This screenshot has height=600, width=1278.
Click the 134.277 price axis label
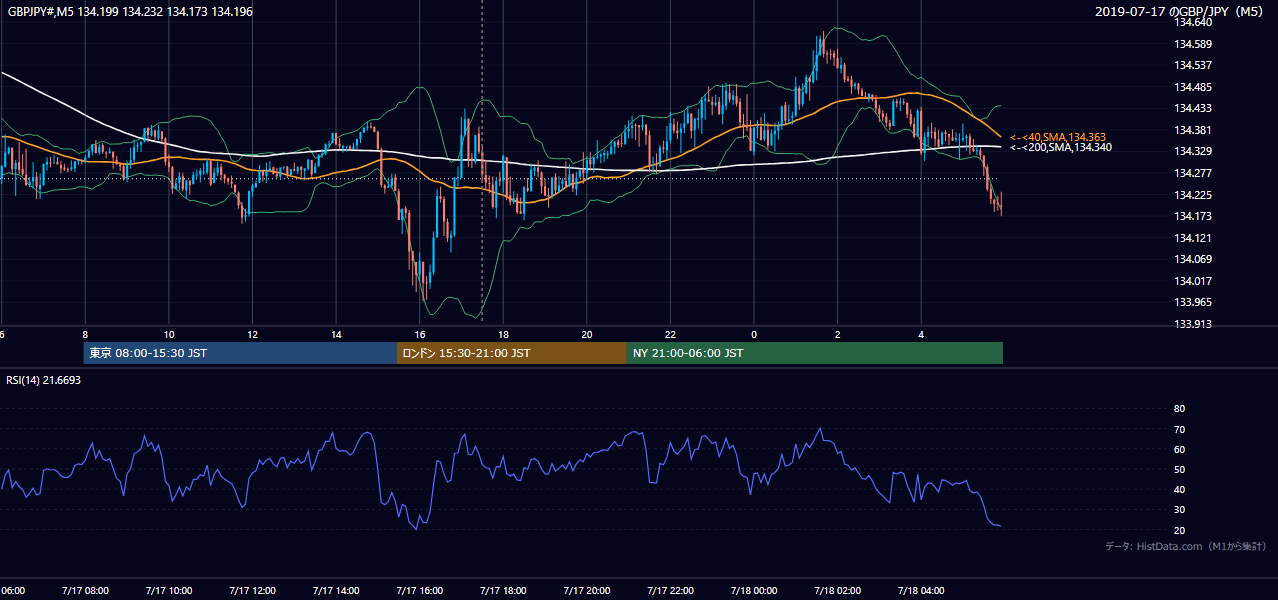[1194, 173]
